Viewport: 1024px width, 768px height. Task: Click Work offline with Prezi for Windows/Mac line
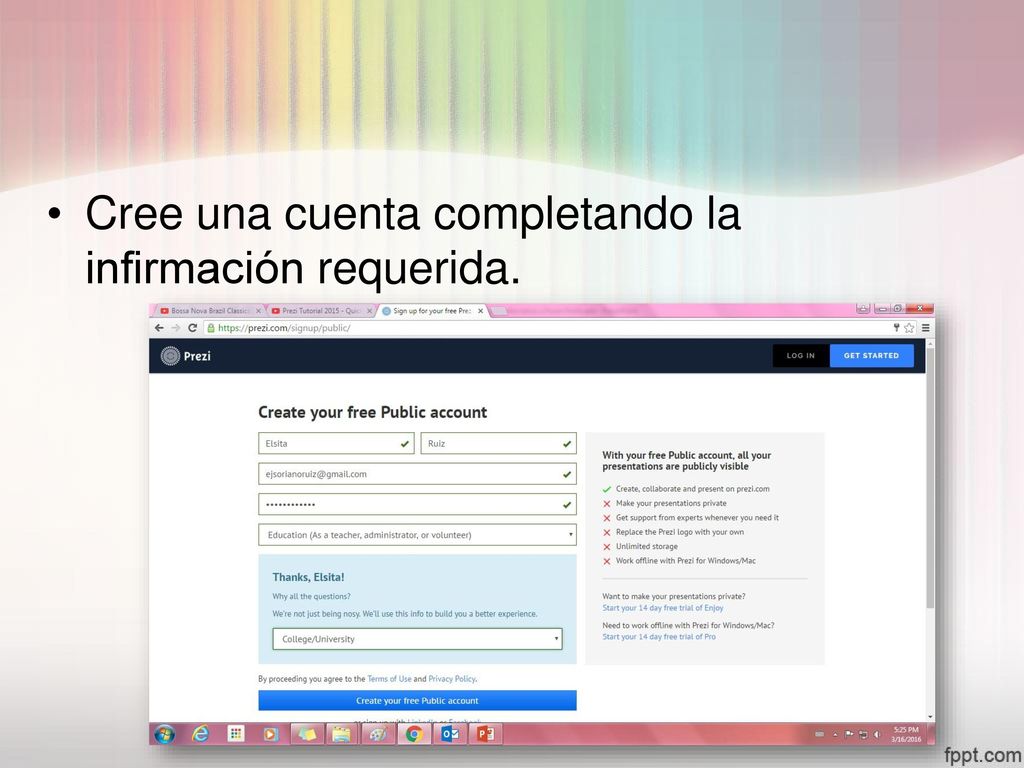(x=686, y=561)
